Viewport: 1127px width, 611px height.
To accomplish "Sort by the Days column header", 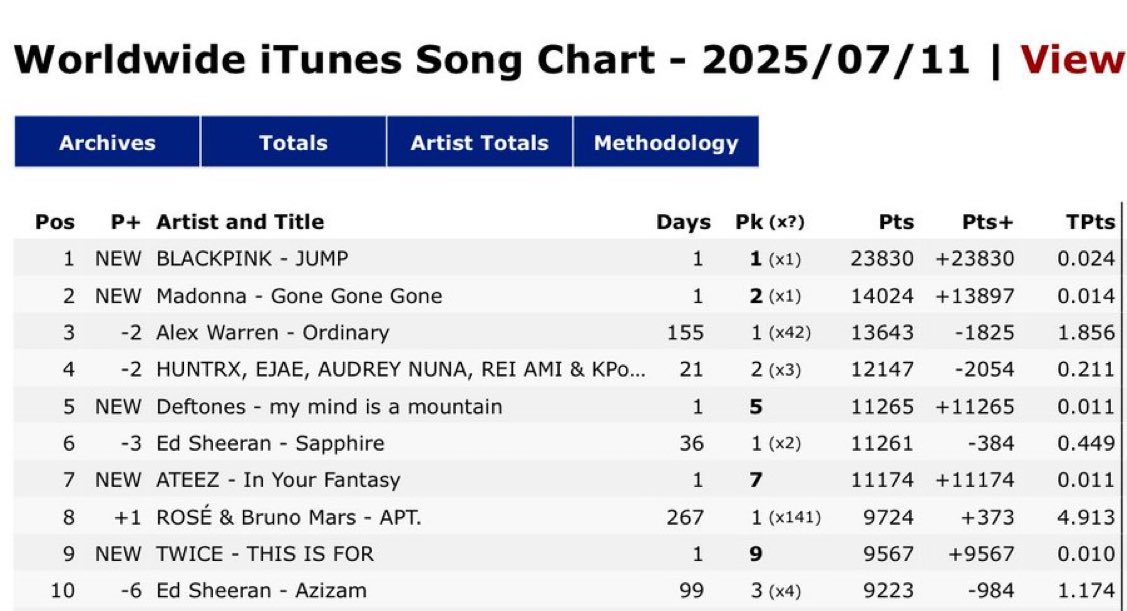I will pyautogui.click(x=683, y=221).
